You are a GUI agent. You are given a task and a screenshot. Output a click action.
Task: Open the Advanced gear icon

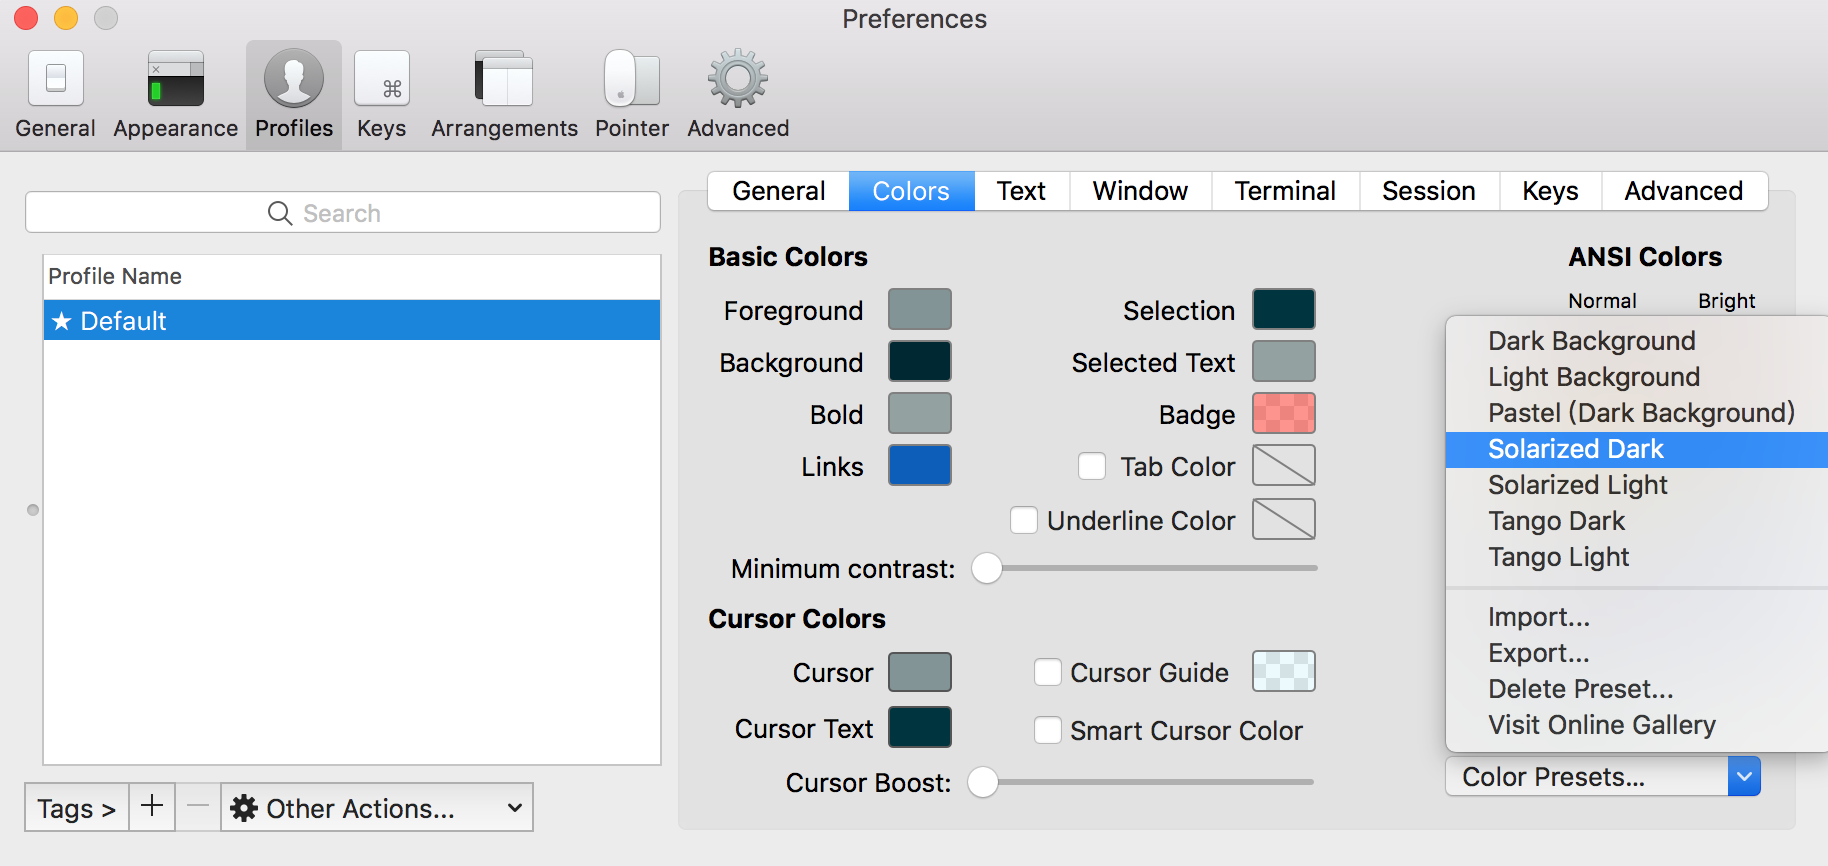click(x=738, y=80)
